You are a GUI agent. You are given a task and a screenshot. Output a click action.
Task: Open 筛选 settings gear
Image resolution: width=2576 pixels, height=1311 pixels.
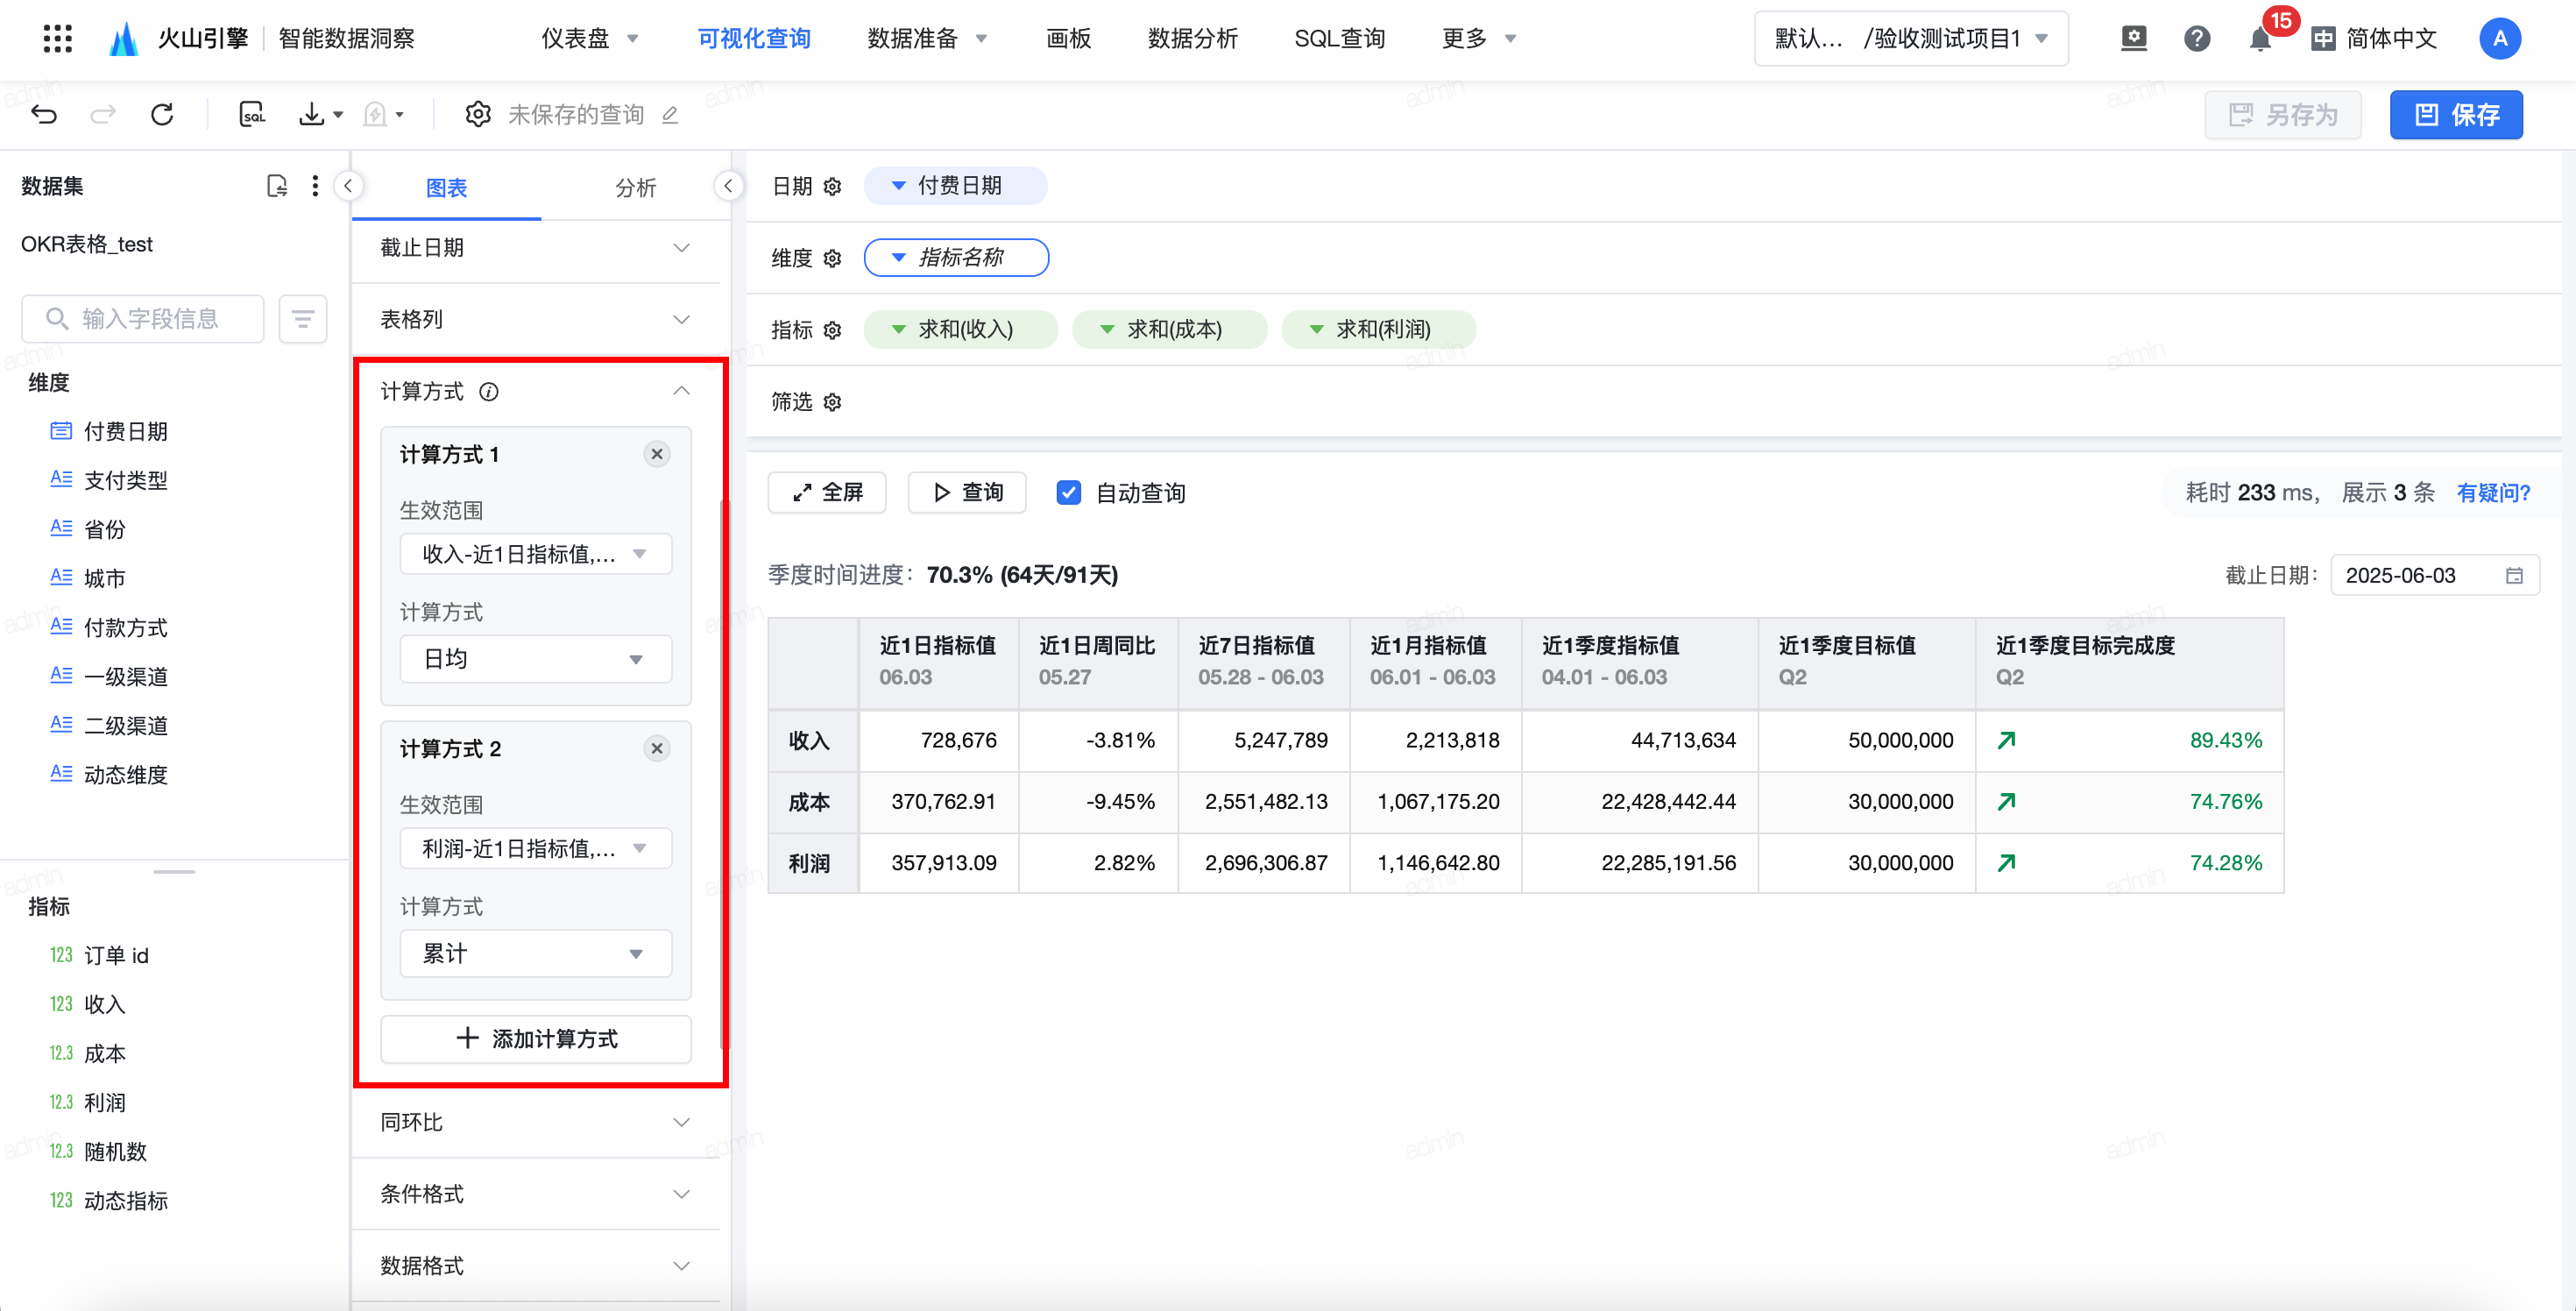[x=833, y=402]
